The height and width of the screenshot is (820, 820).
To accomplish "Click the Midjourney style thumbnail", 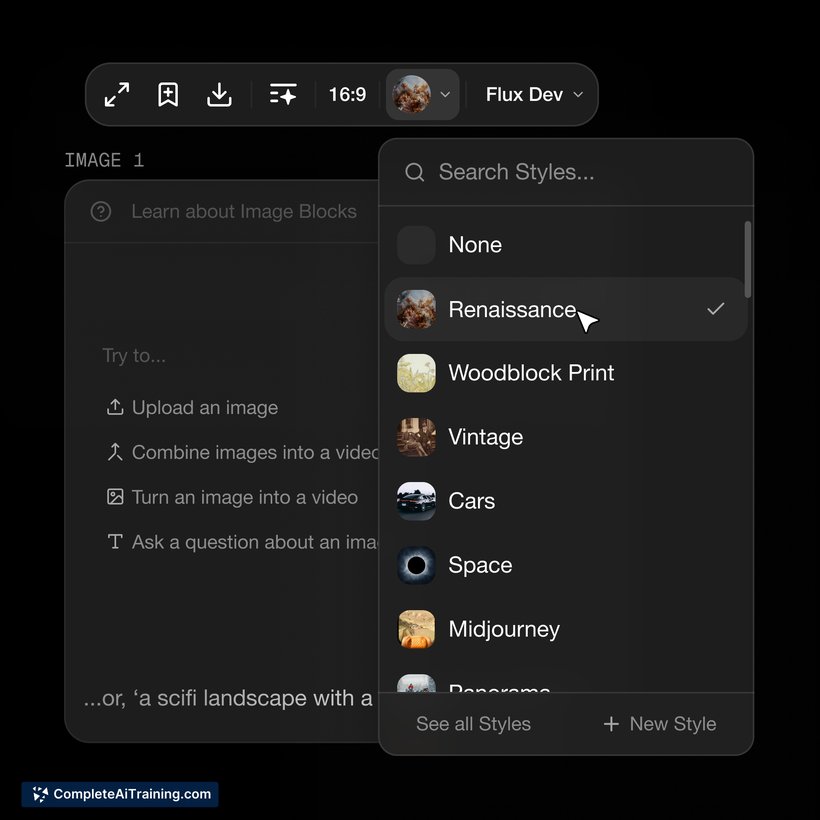I will (416, 629).
